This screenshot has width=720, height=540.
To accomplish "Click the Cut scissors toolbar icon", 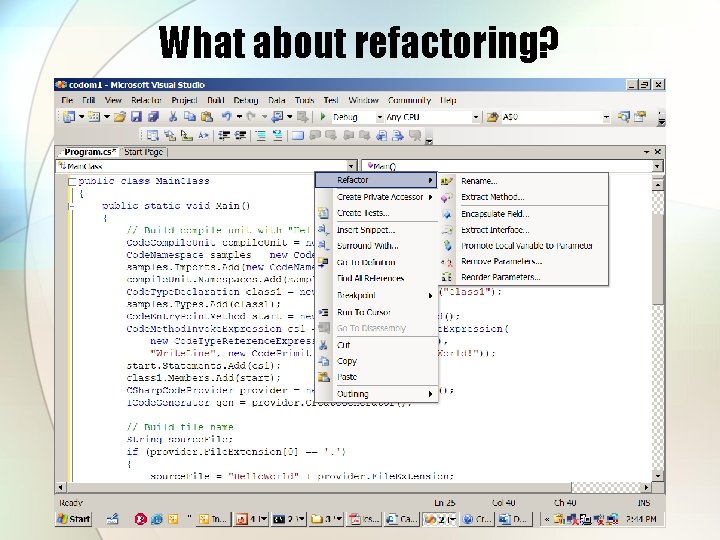I will tap(173, 117).
